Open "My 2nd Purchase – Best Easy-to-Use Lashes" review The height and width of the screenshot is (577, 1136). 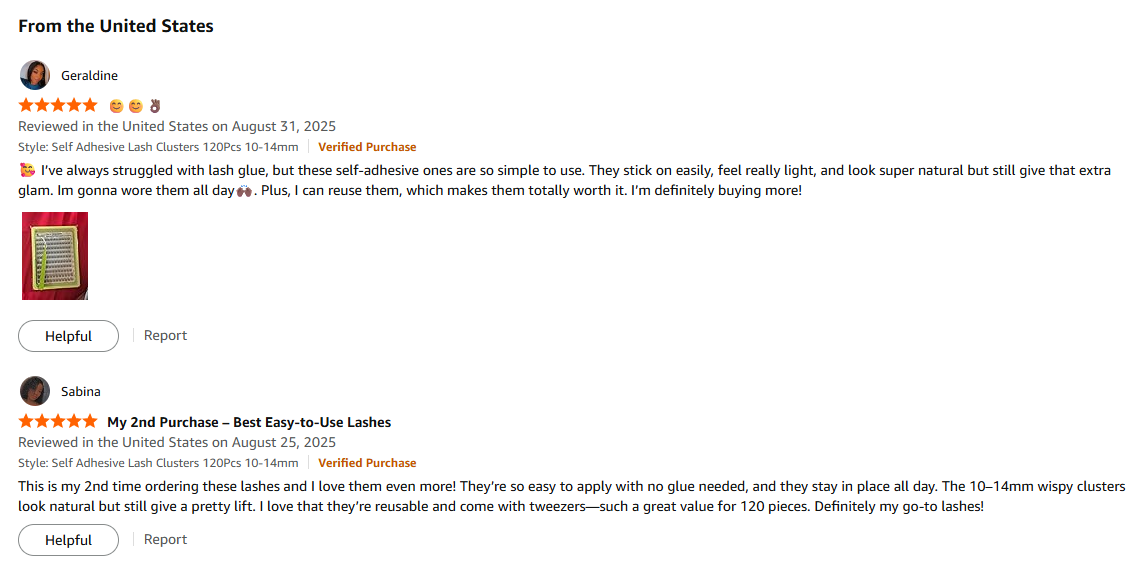pyautogui.click(x=249, y=422)
